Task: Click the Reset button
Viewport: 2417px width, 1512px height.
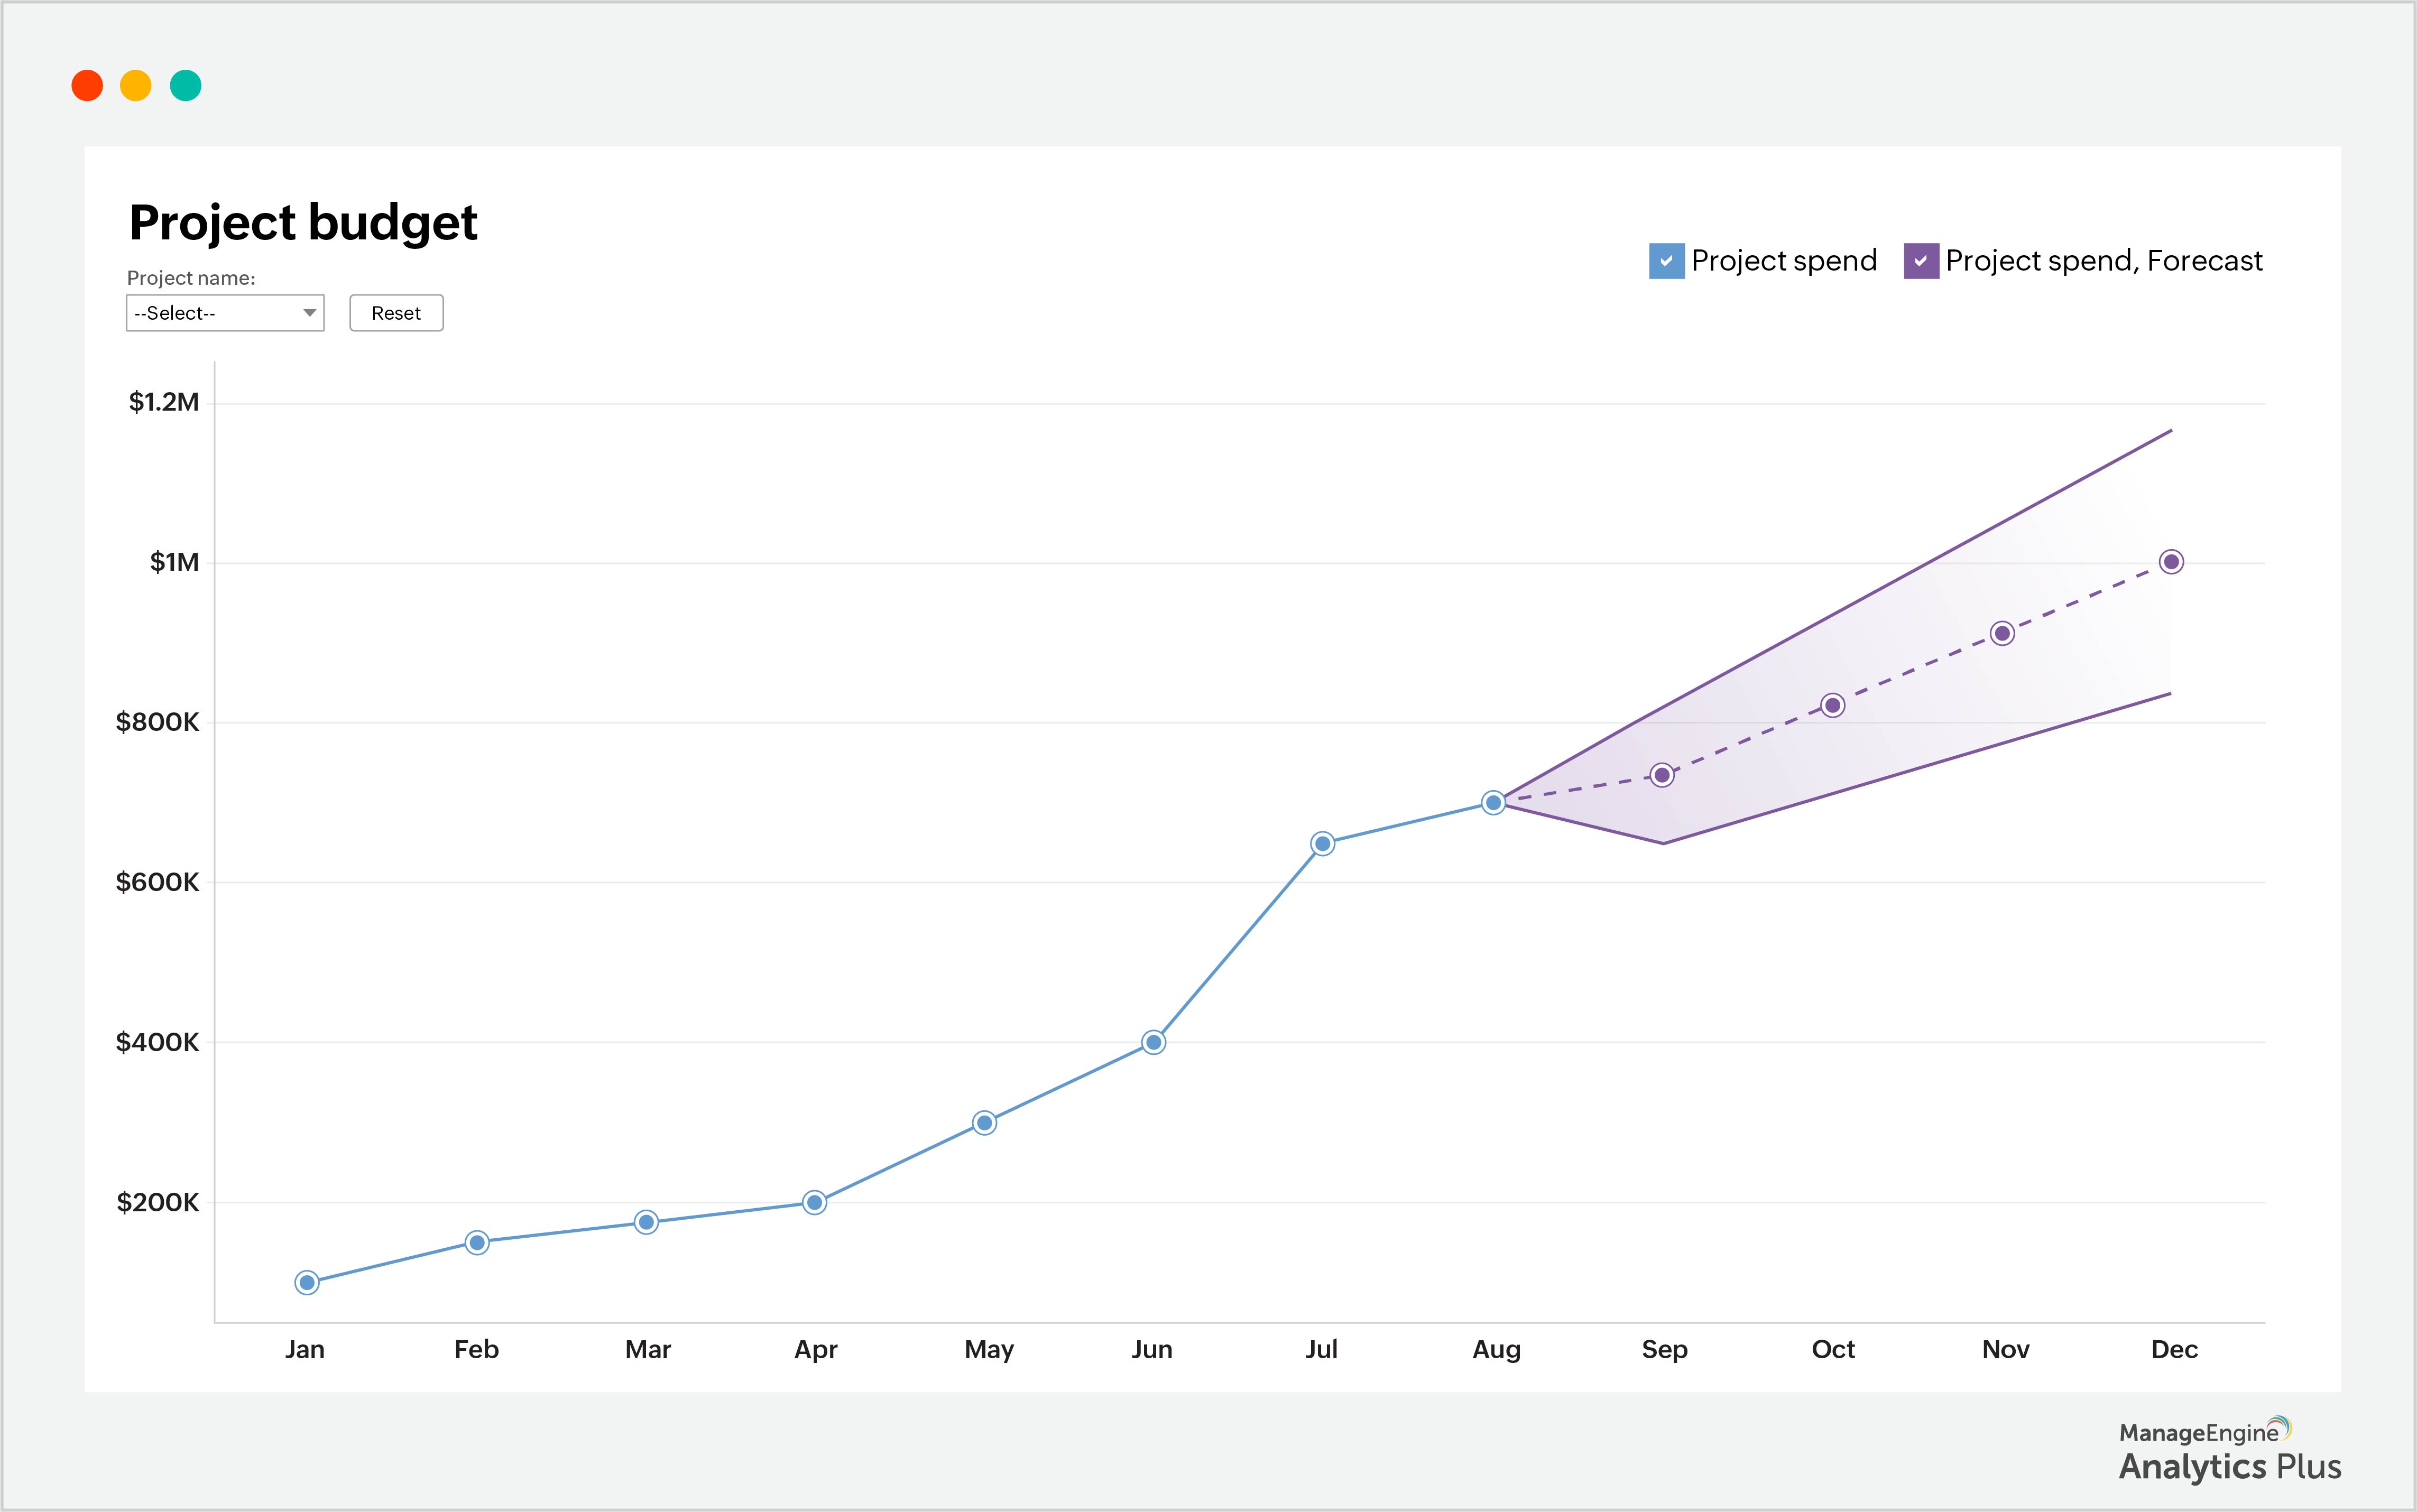Action: [396, 313]
